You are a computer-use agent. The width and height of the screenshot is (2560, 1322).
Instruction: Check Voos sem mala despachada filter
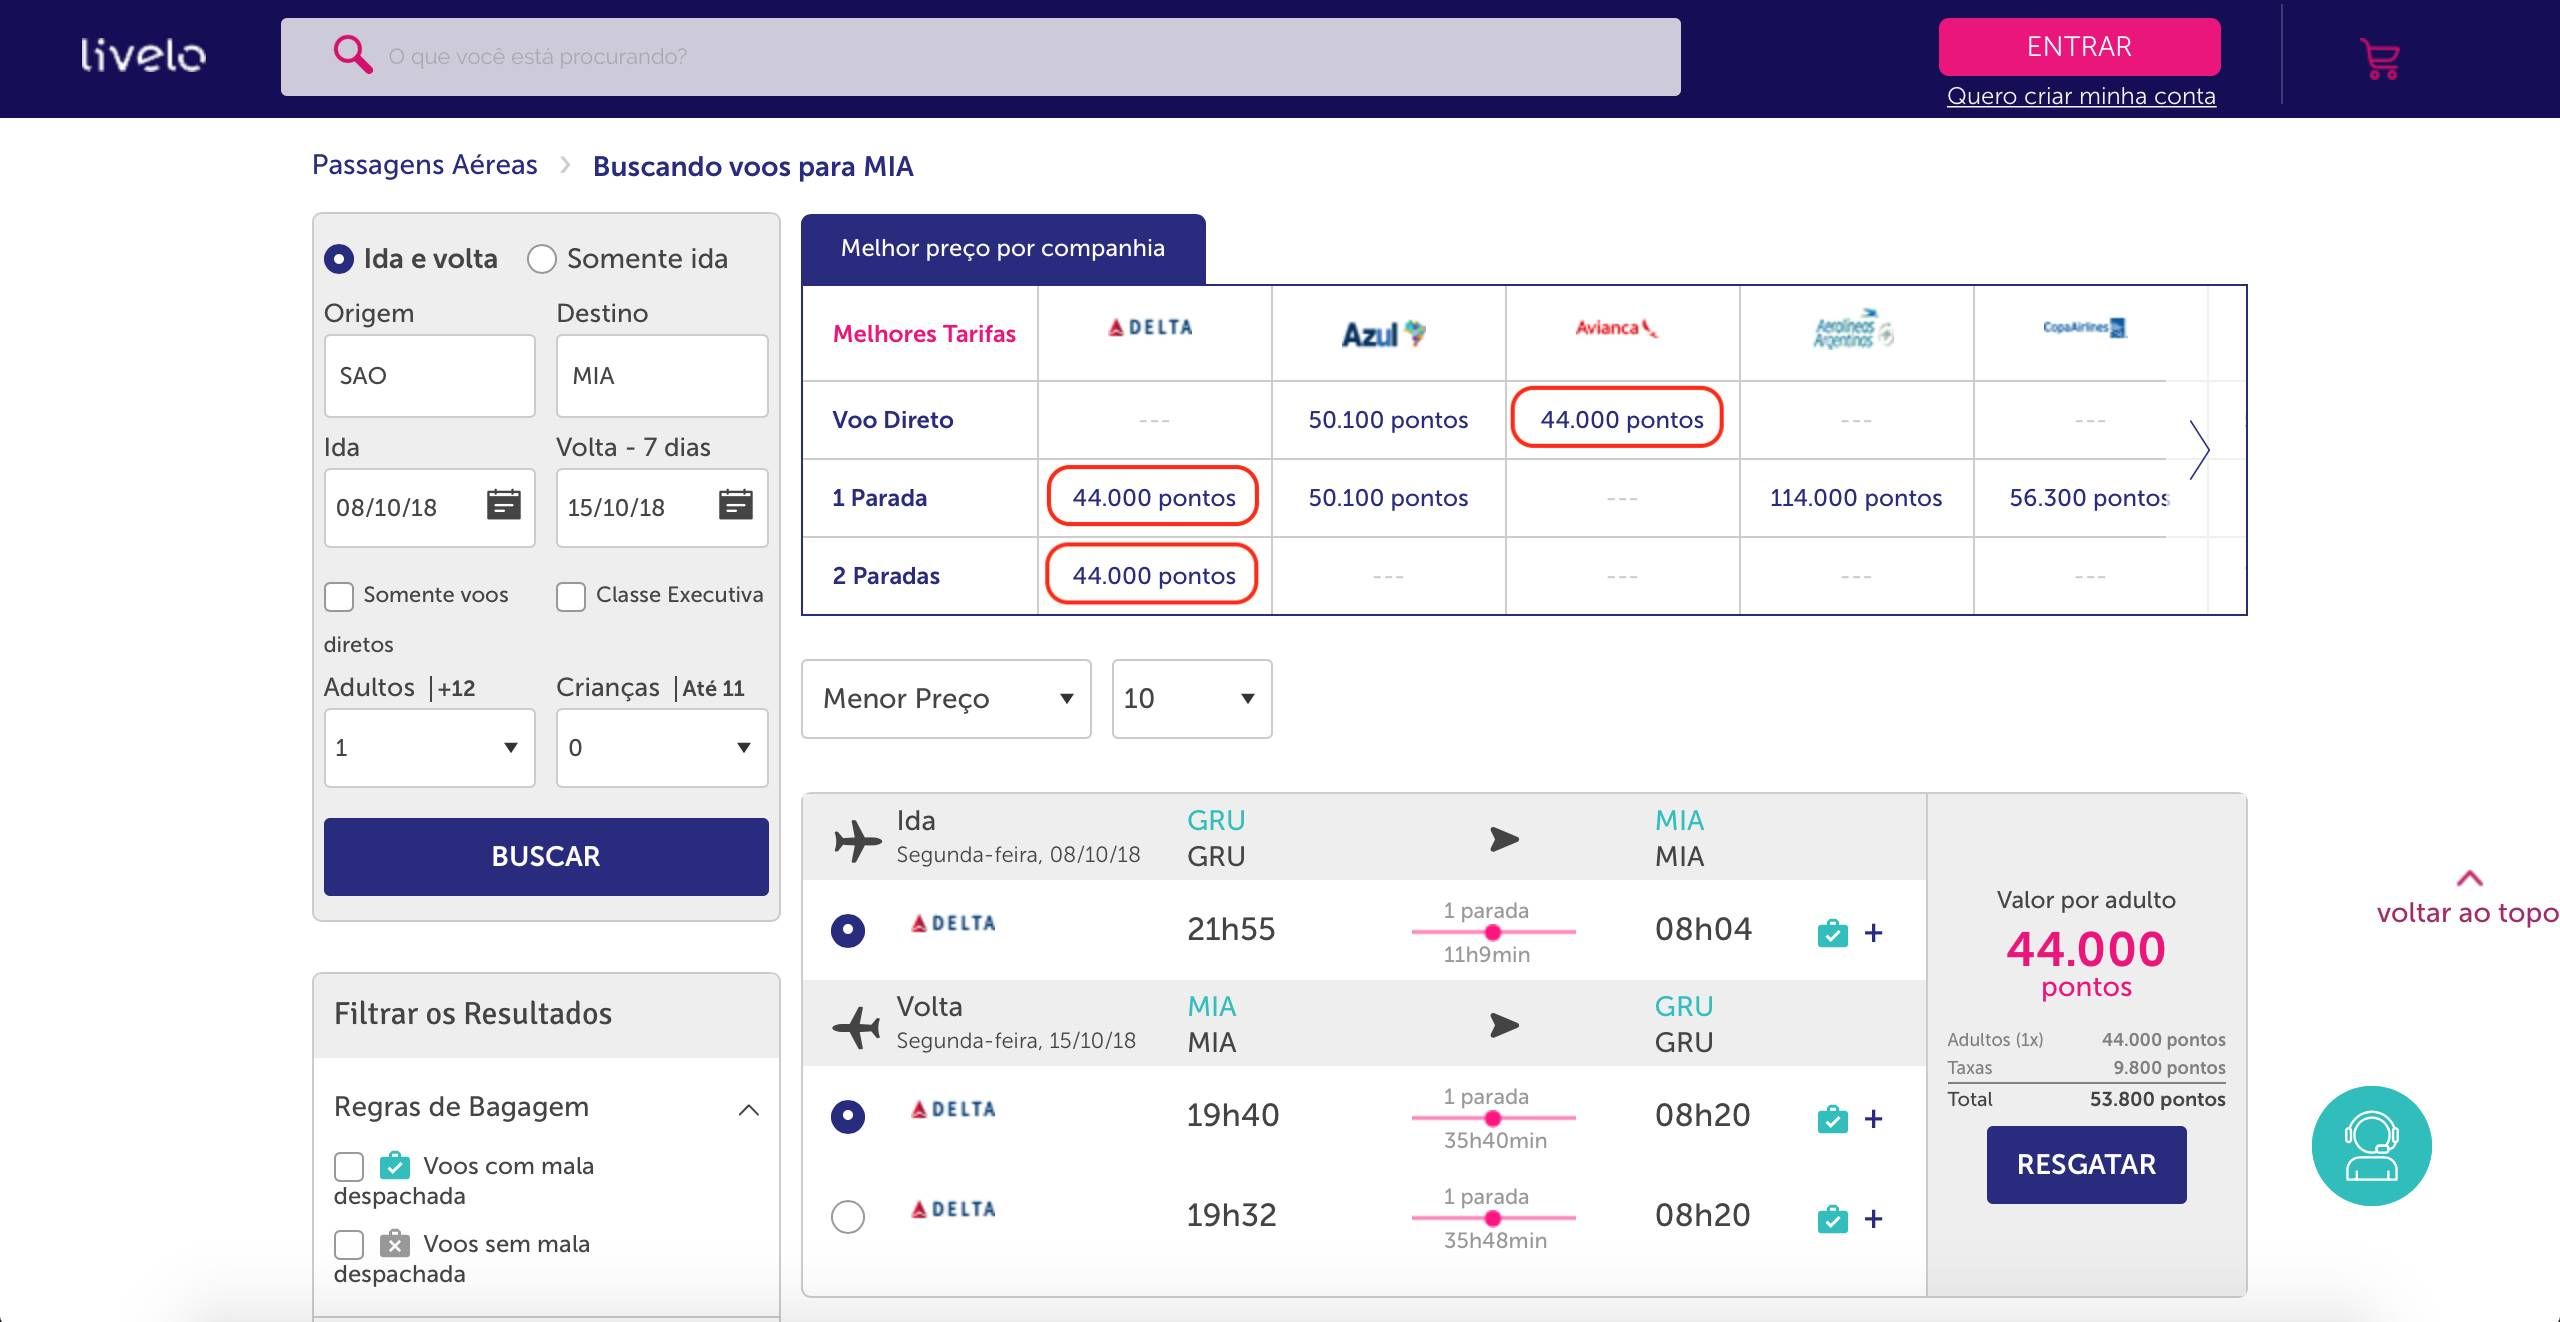(x=349, y=1244)
